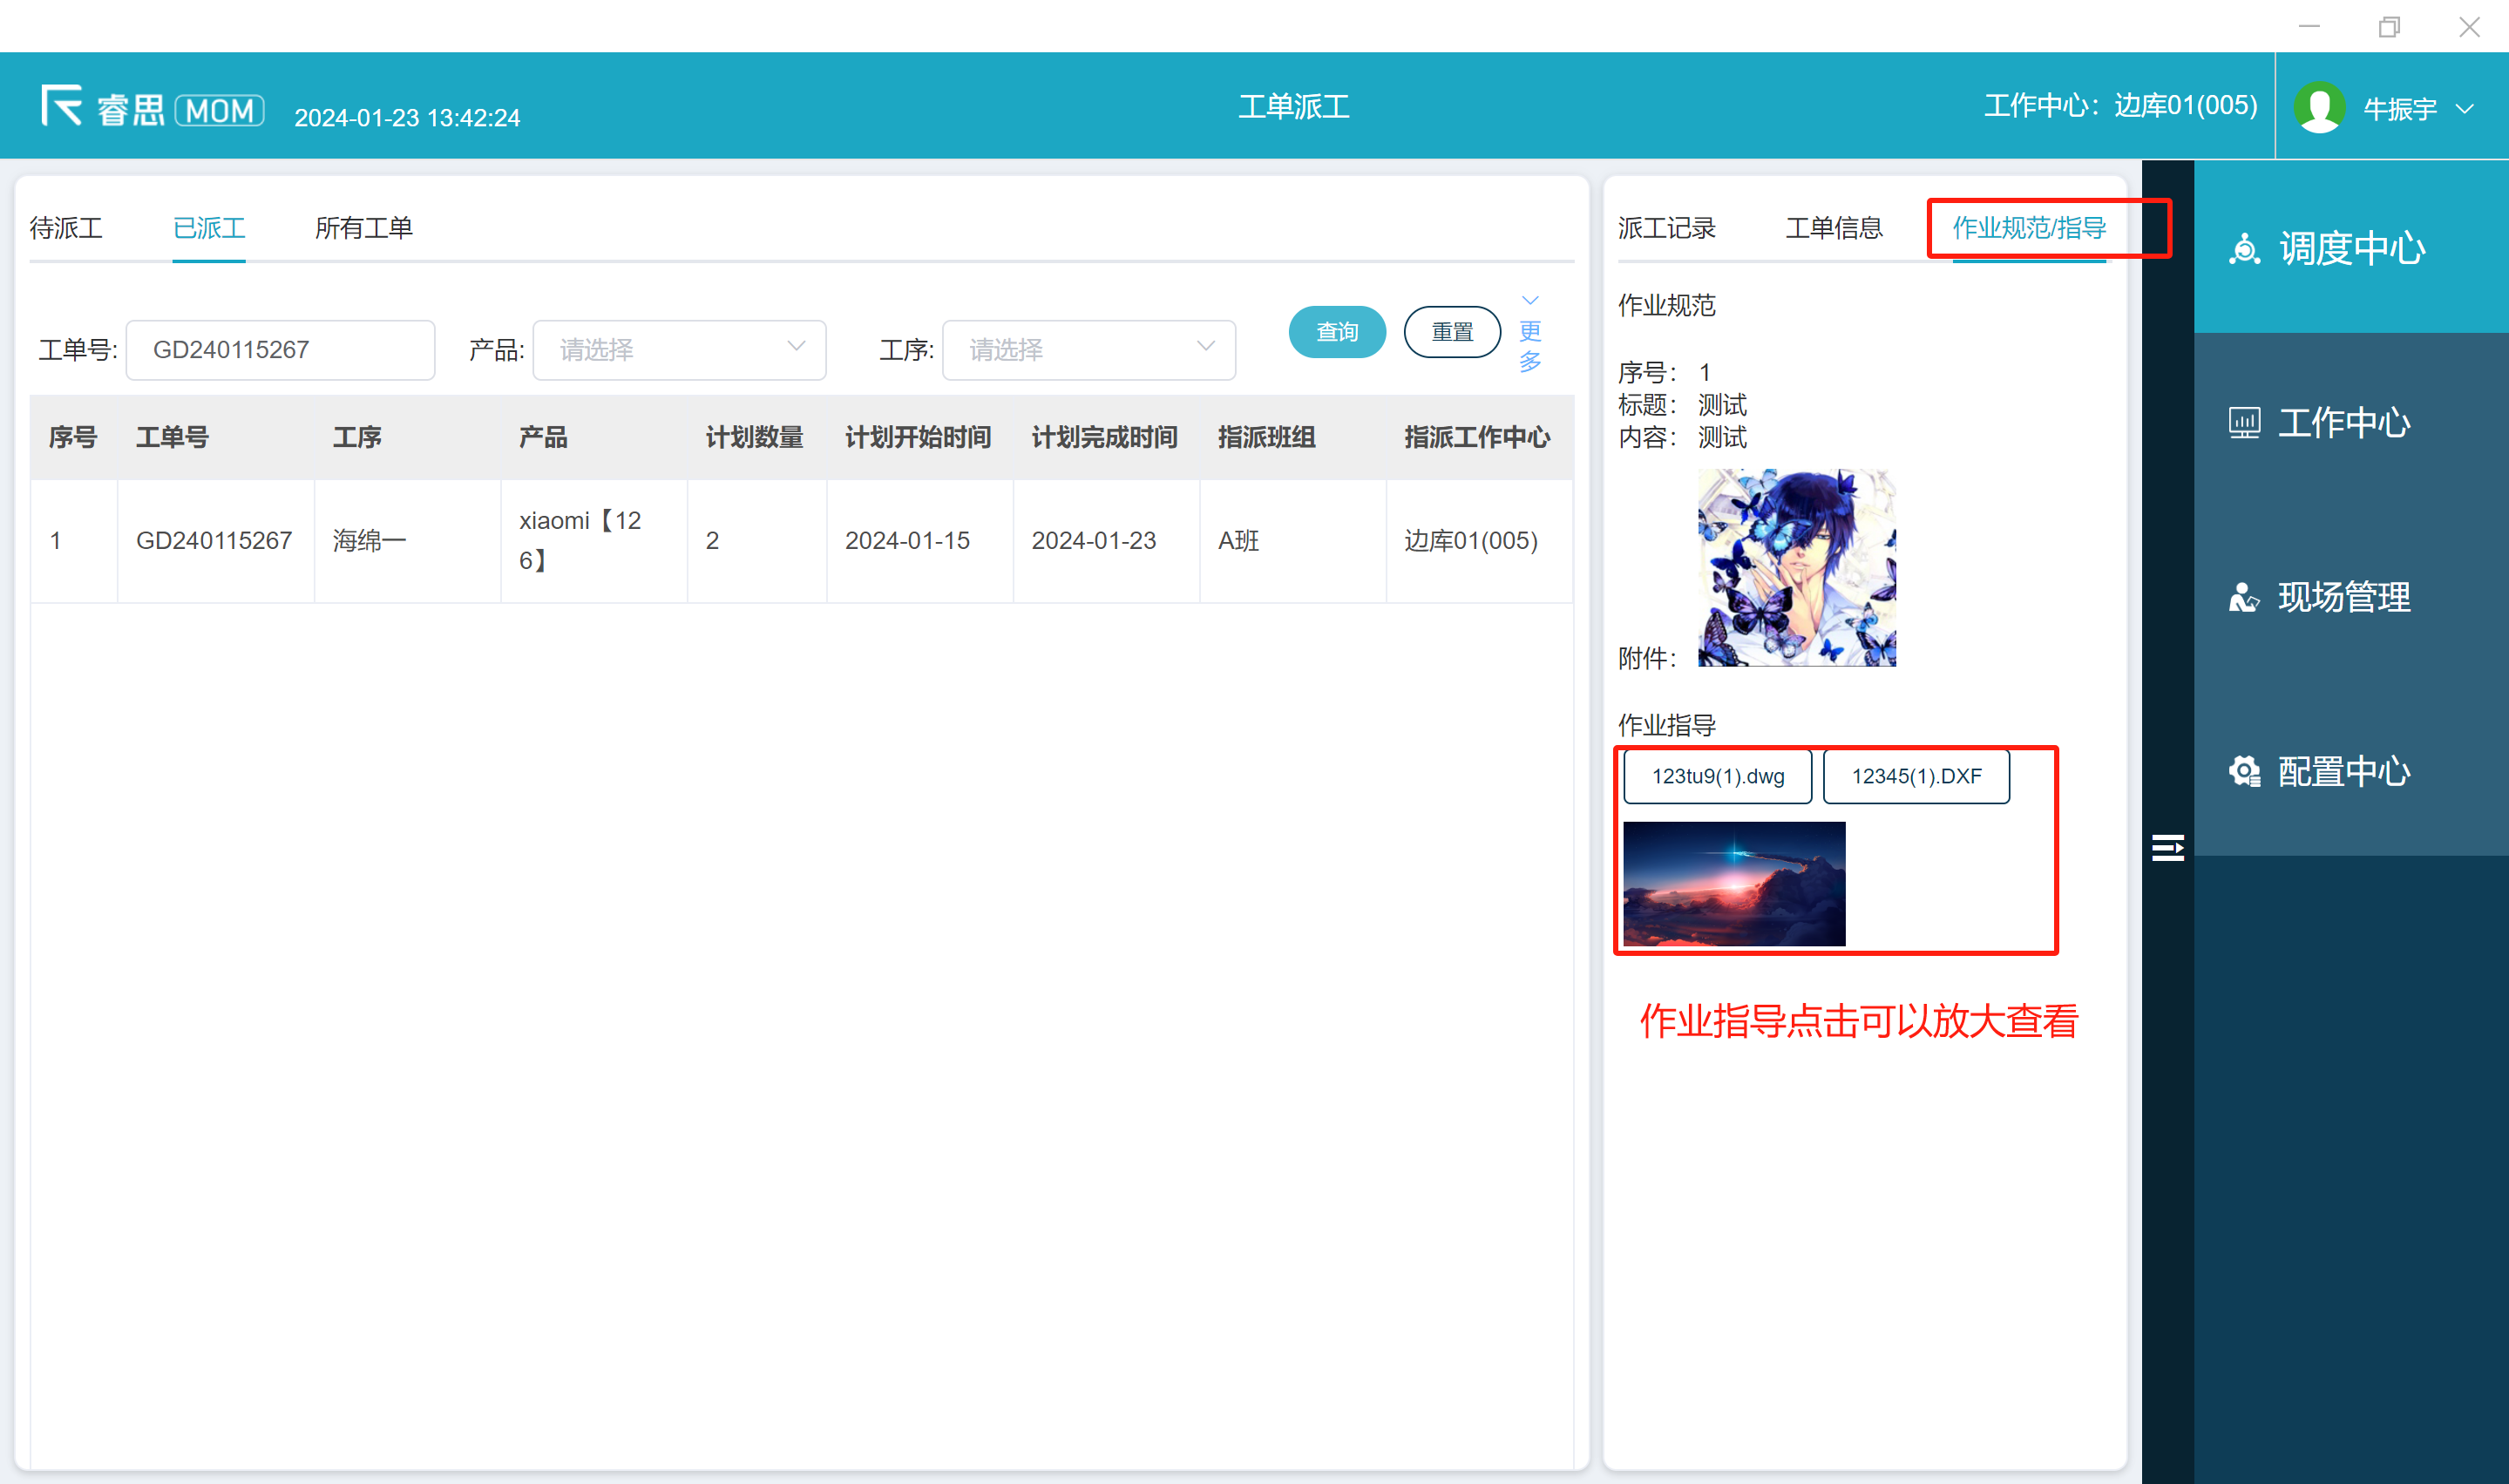Expand 牛振宇 user menu arrow

2465,108
